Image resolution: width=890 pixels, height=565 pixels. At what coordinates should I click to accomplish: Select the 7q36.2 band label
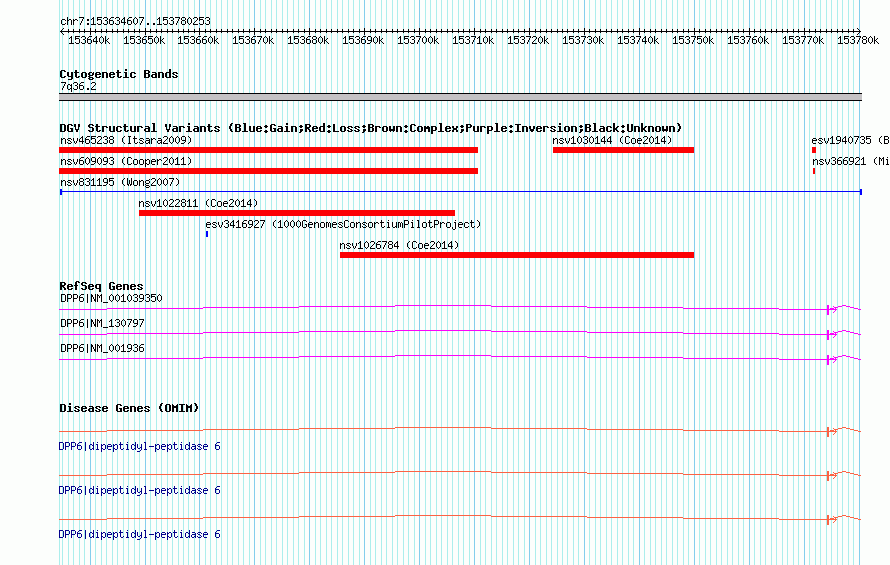click(78, 86)
